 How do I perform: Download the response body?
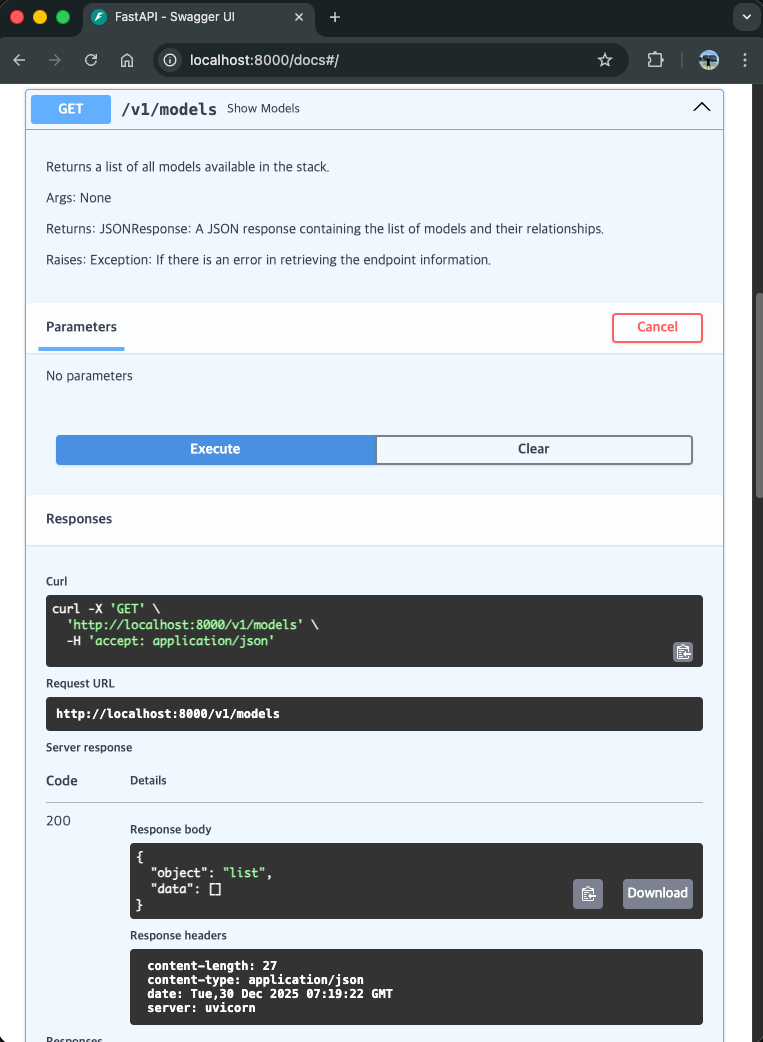point(657,894)
